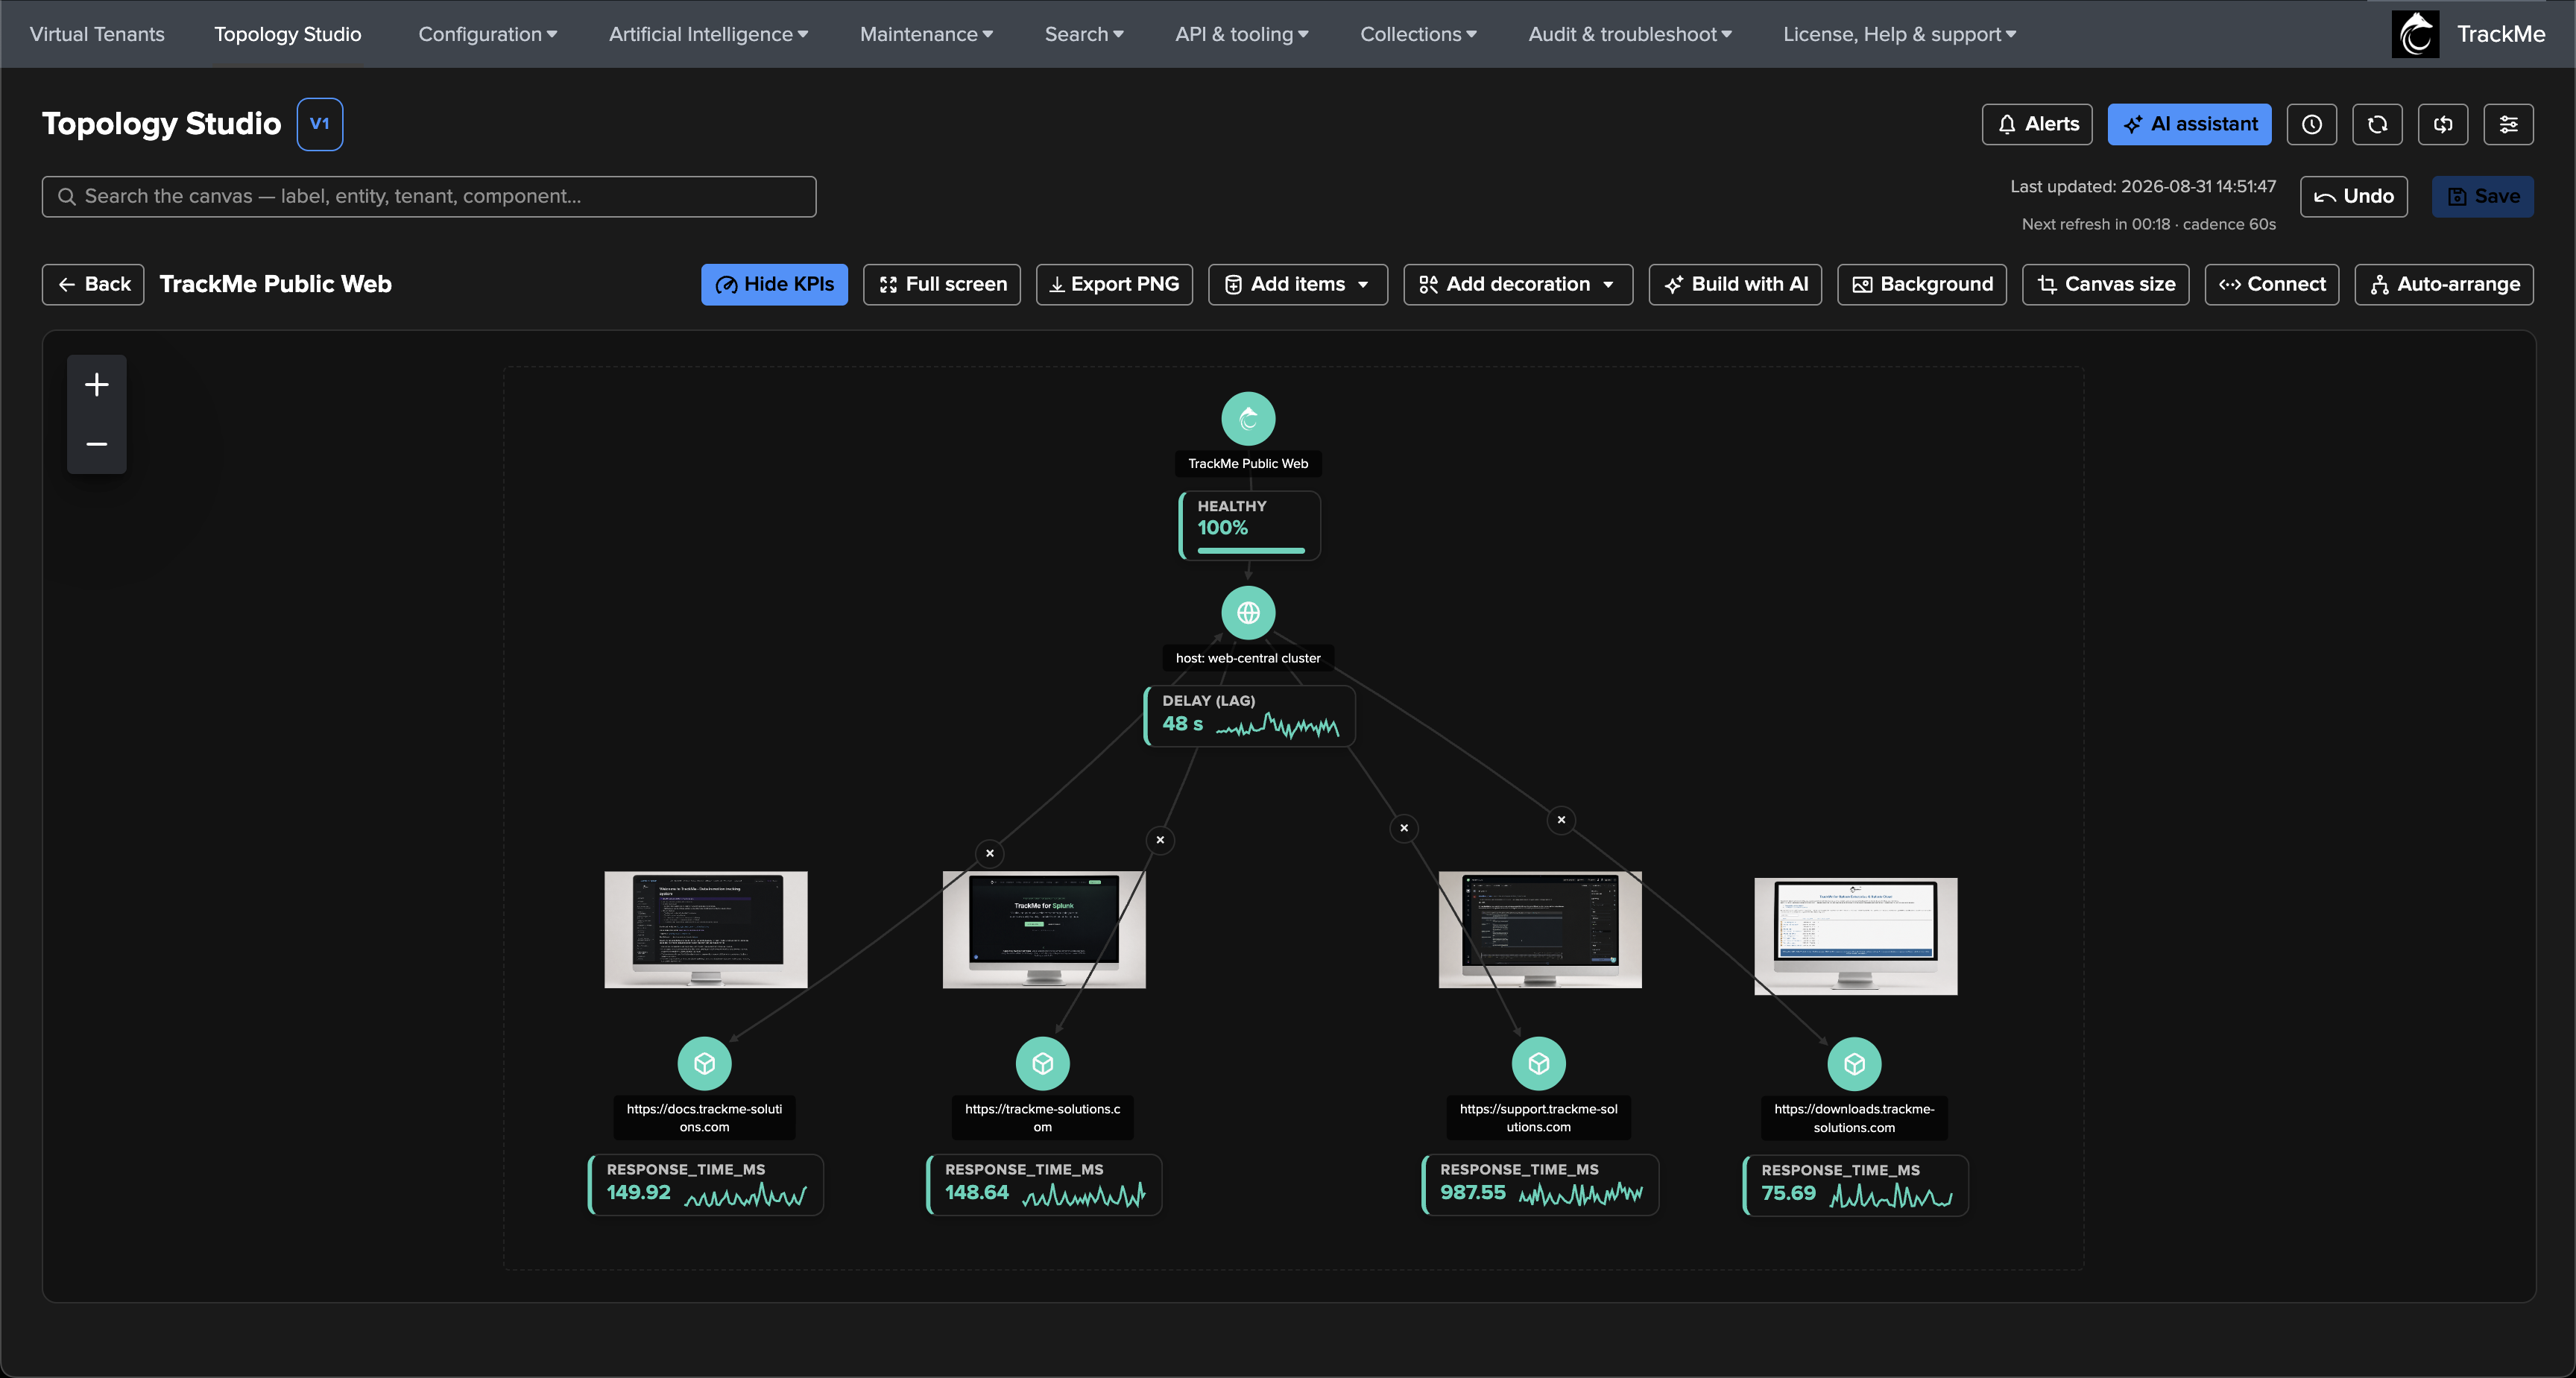Remove the edge to downloads node via its x
The height and width of the screenshot is (1378, 2576).
coord(1561,820)
